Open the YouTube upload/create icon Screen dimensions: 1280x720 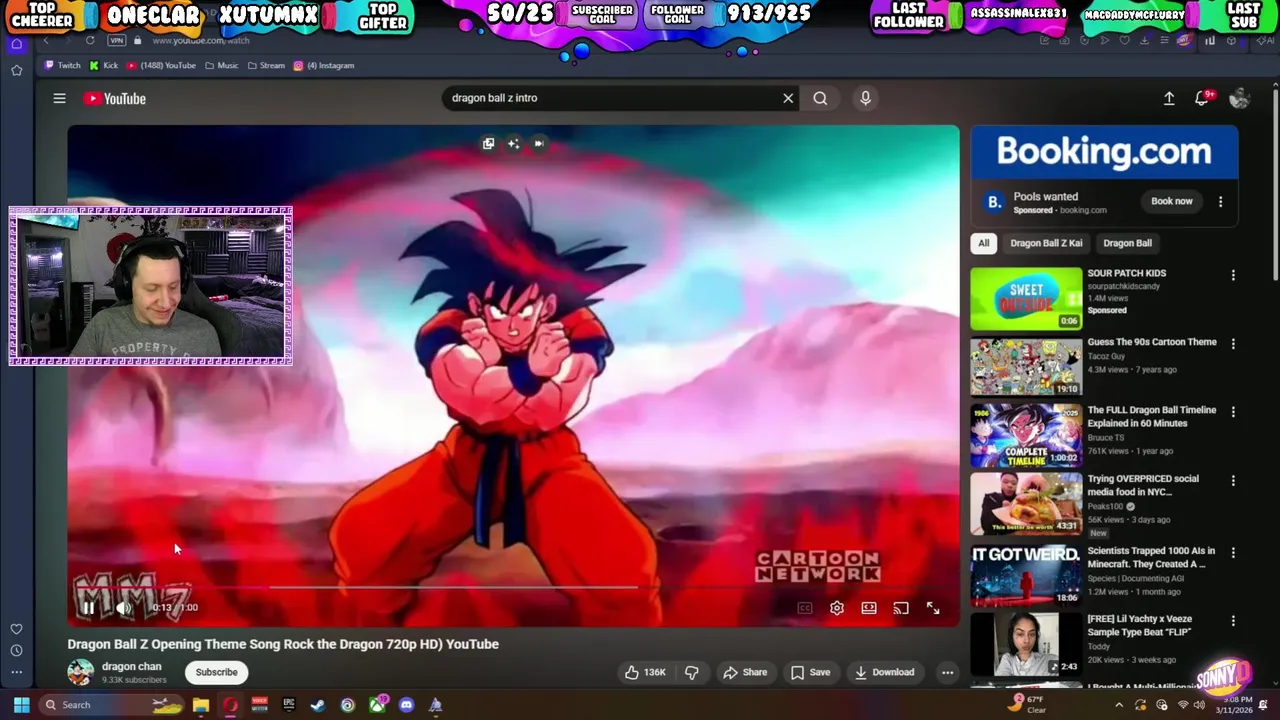tap(1169, 98)
